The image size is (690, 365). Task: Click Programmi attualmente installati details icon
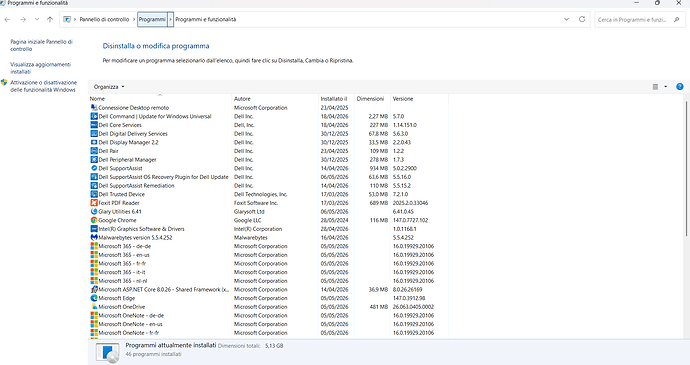pos(108,353)
